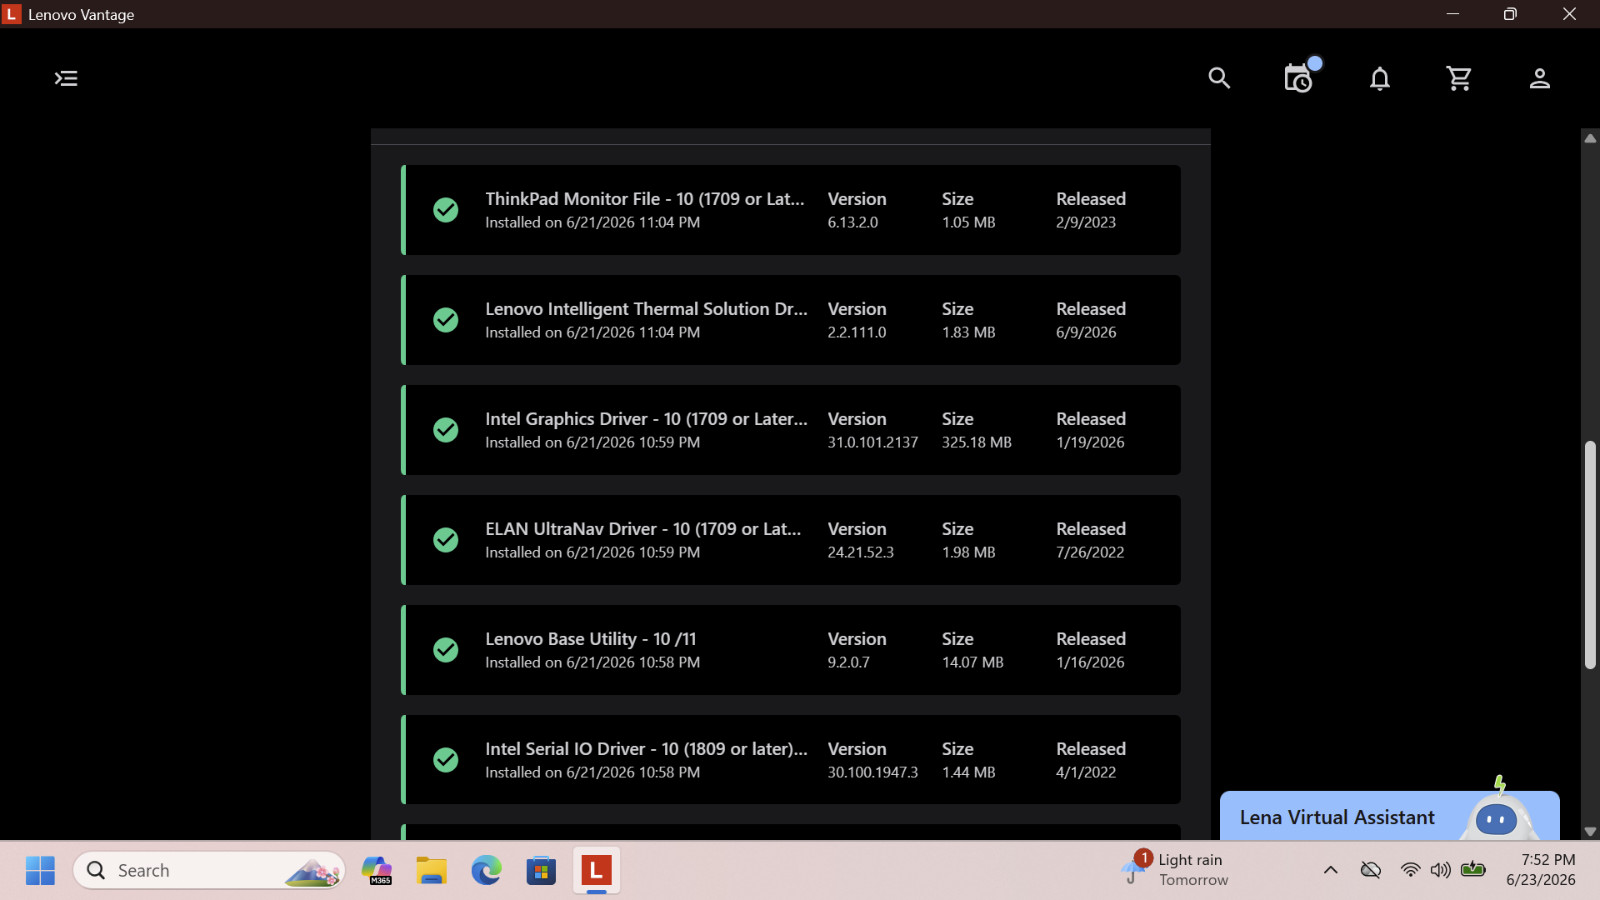Image resolution: width=1600 pixels, height=900 pixels.
Task: Click released date 2/9/2023
Action: click(1086, 223)
